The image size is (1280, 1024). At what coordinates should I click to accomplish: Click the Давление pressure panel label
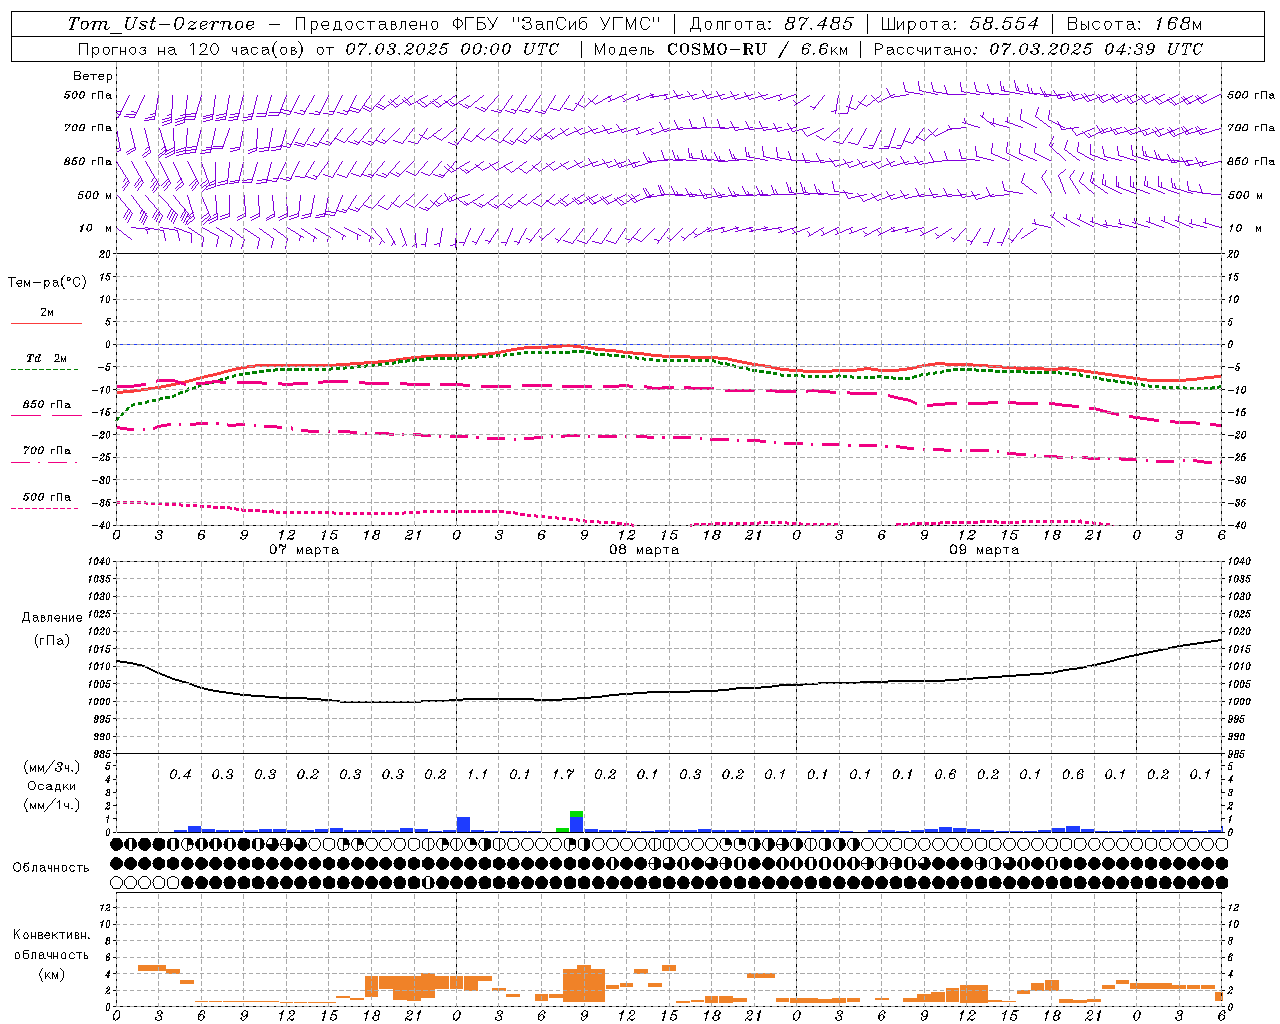(52, 618)
